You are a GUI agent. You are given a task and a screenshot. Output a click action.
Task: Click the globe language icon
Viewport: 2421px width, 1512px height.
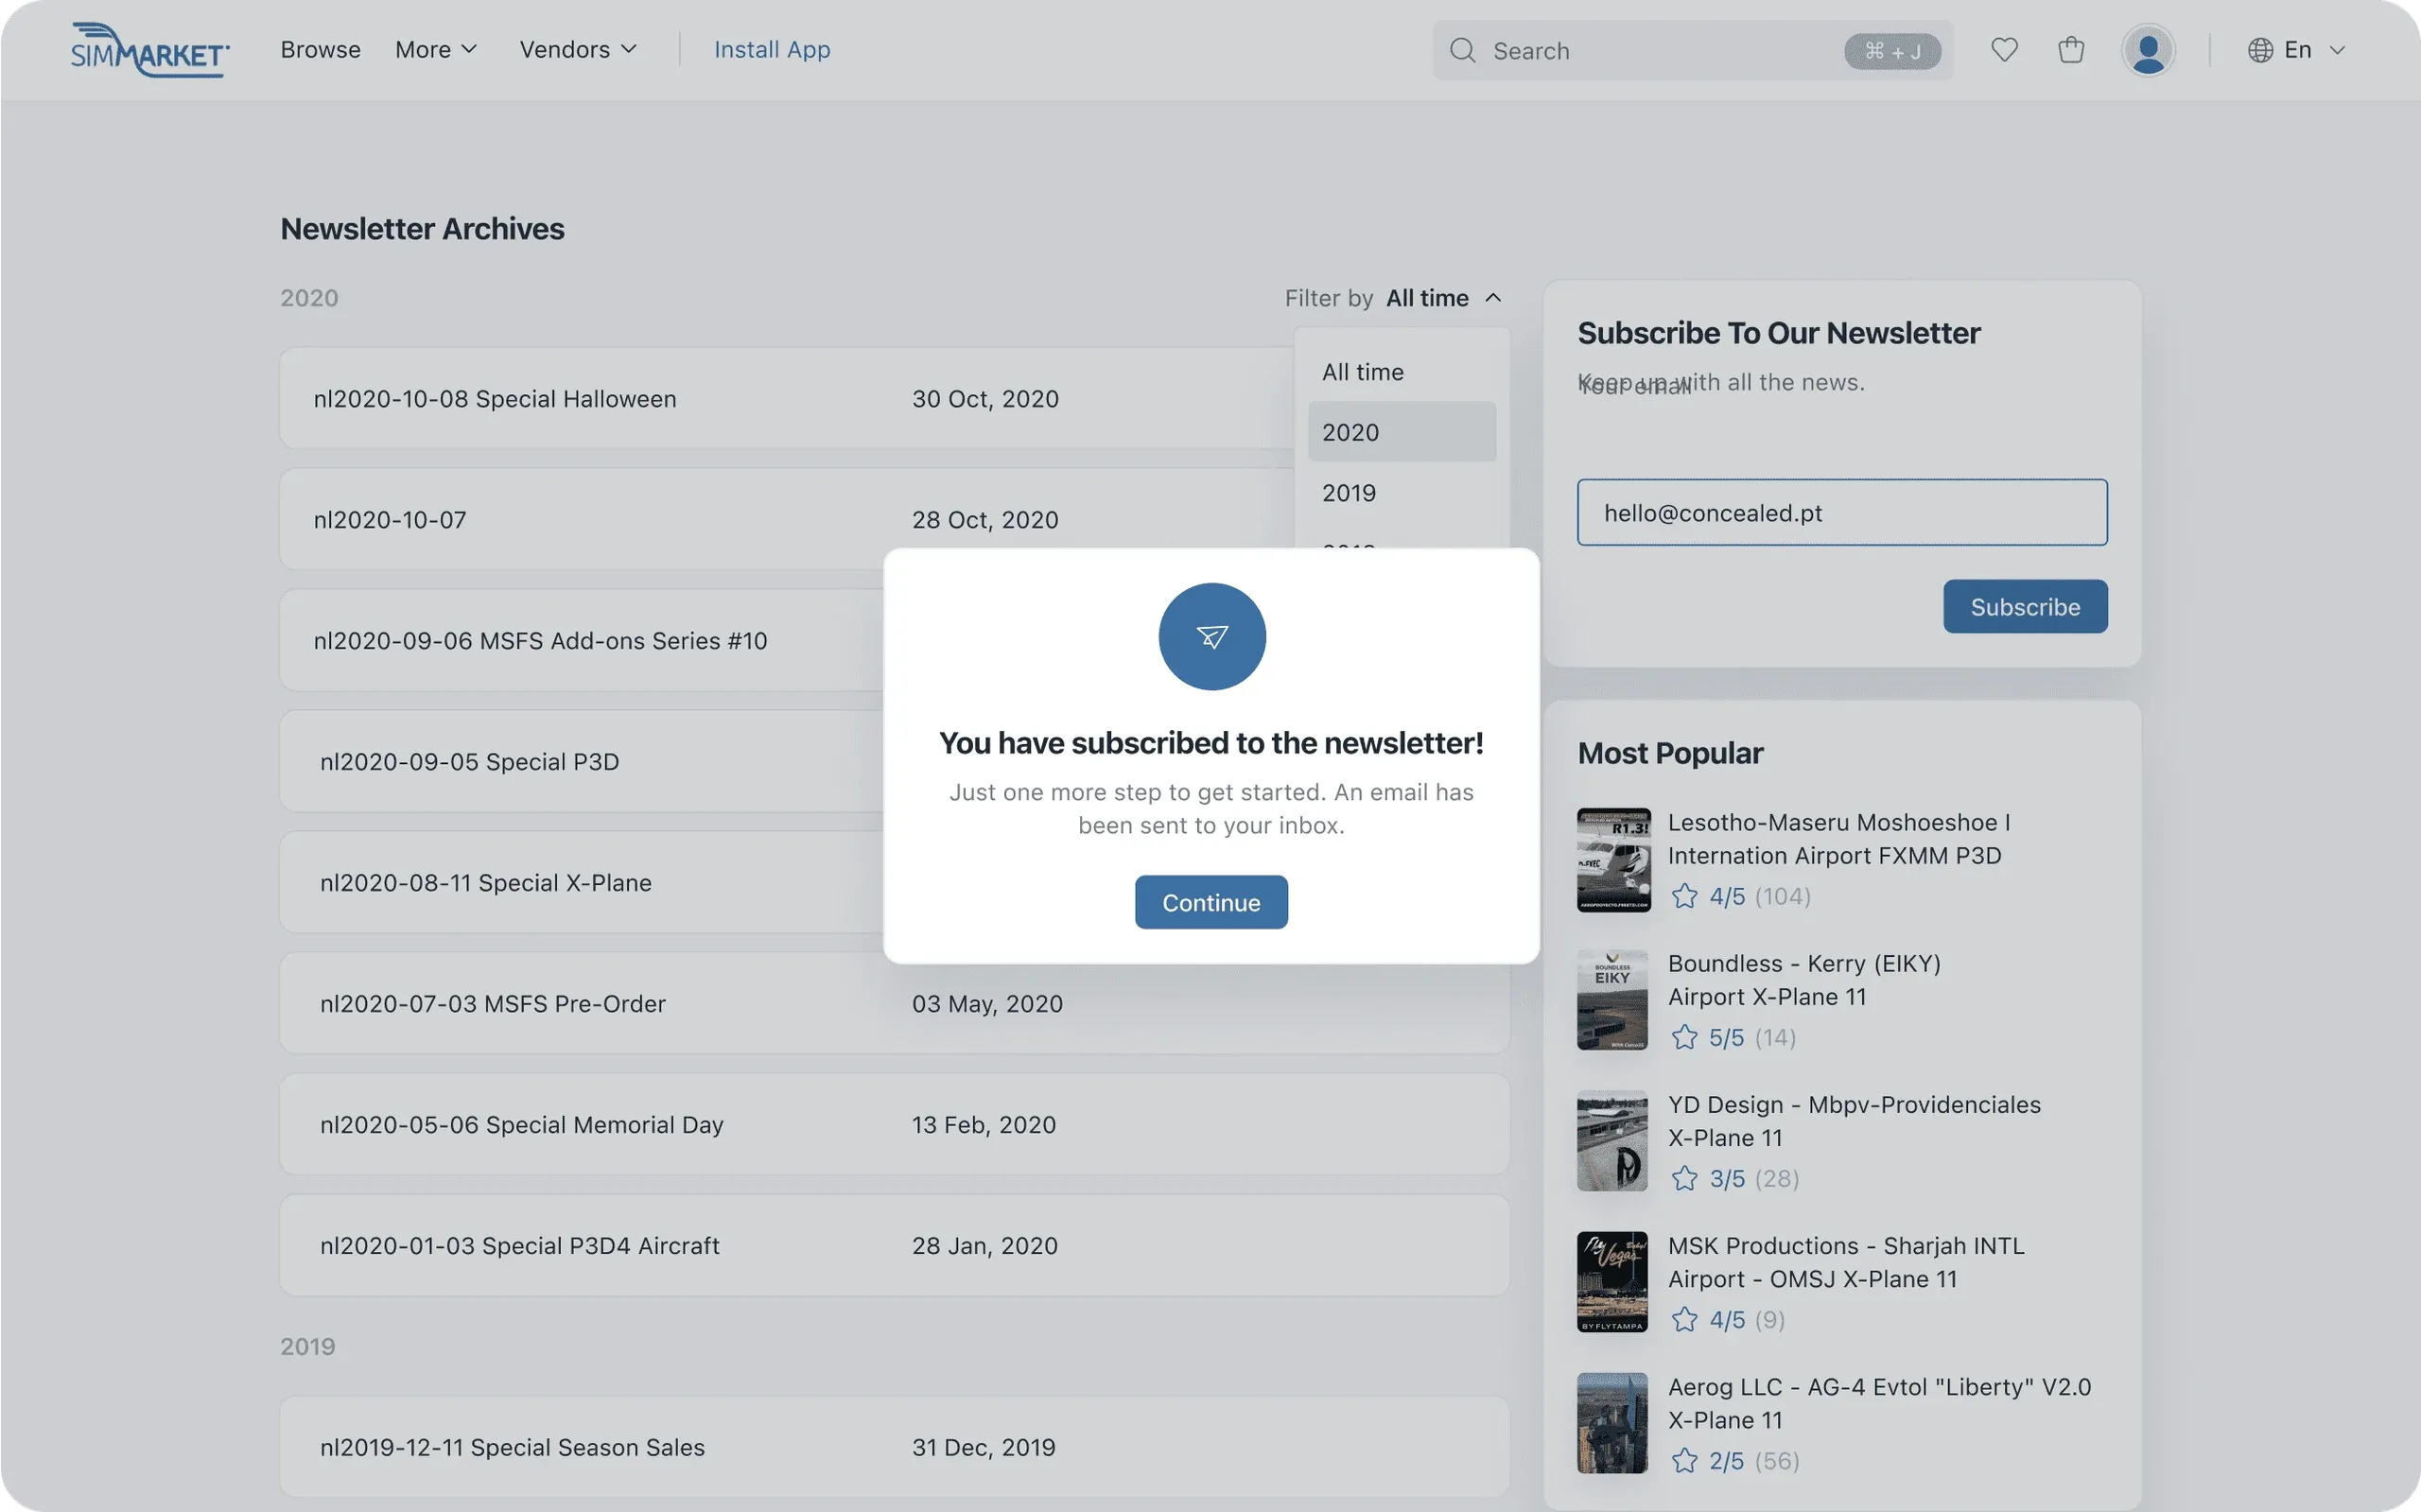2260,50
